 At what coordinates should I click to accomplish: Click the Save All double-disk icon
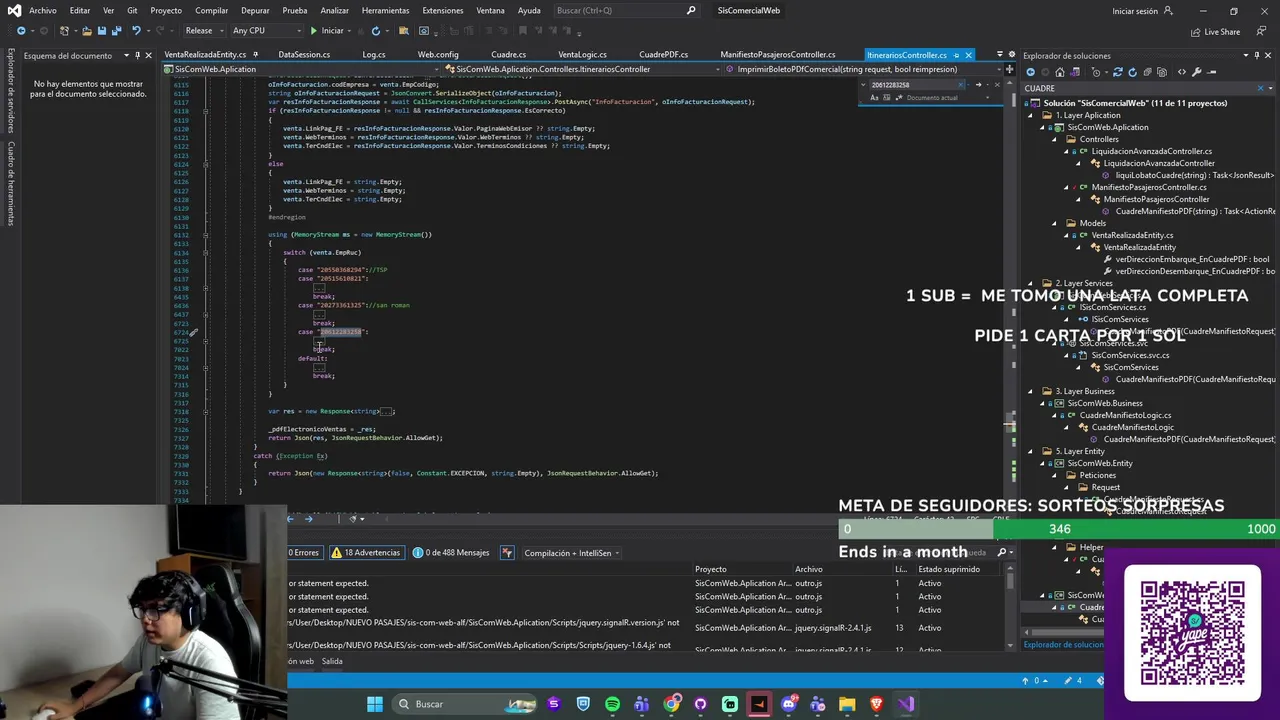(x=117, y=31)
